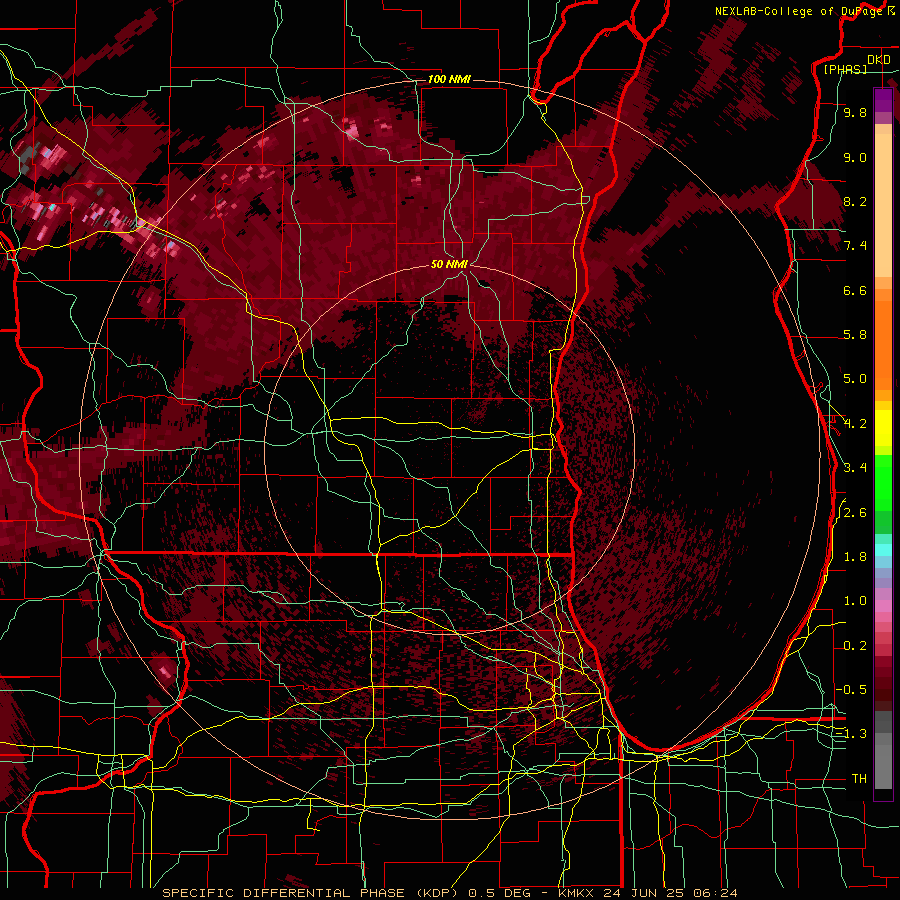
Task: Click the 24 JUN 25 06:24 timestamp
Action: point(669,893)
